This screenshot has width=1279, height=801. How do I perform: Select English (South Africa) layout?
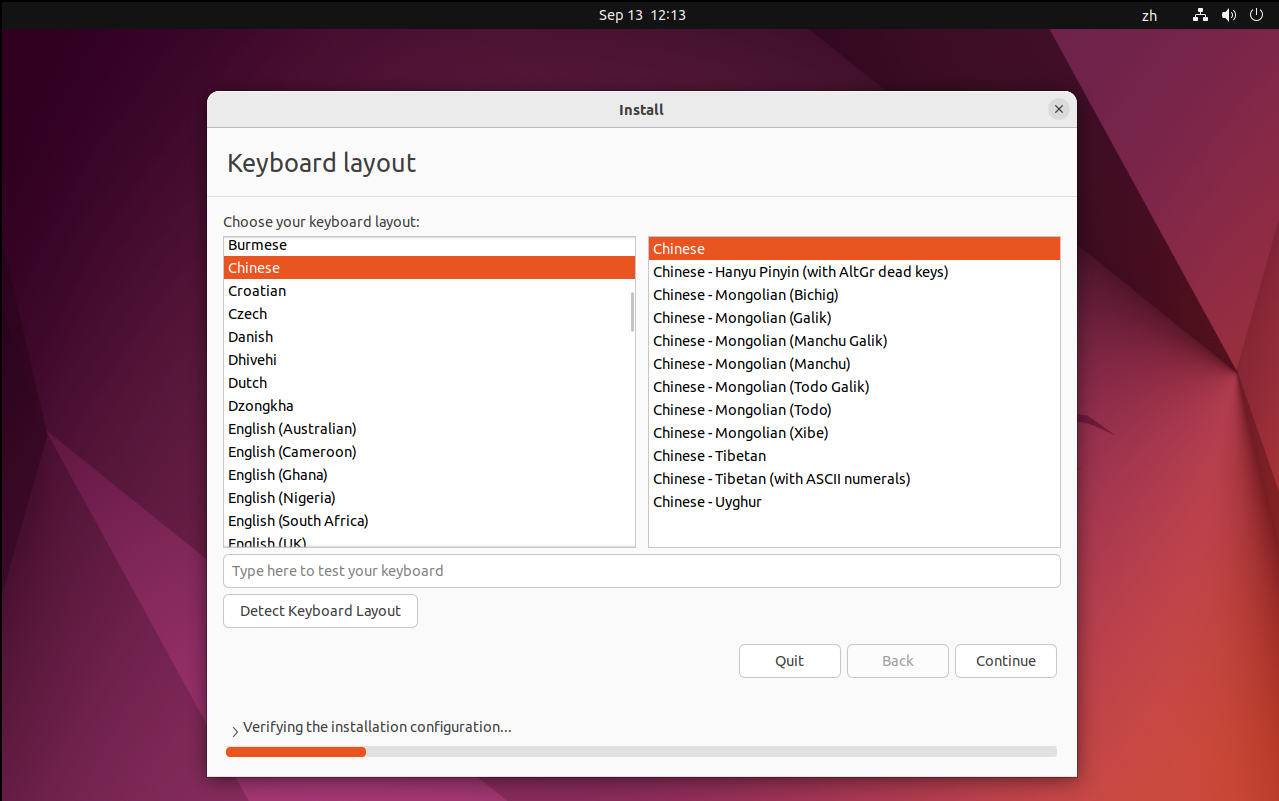click(429, 521)
